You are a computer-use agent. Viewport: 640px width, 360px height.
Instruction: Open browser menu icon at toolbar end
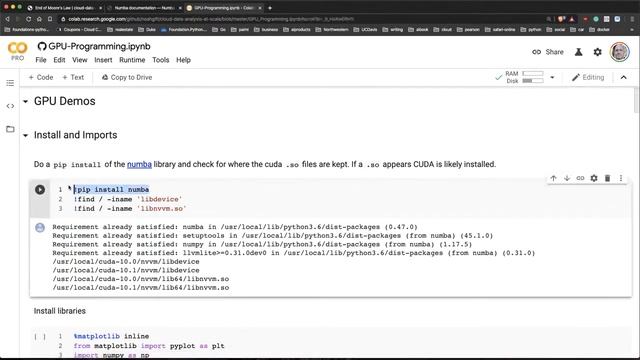633,19
